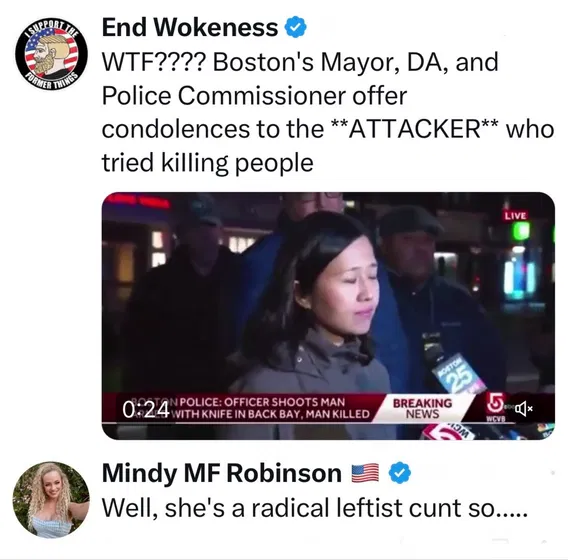Screen dimensions: 568x560
Task: Click the LIVE badge on video
Action: pos(515,216)
